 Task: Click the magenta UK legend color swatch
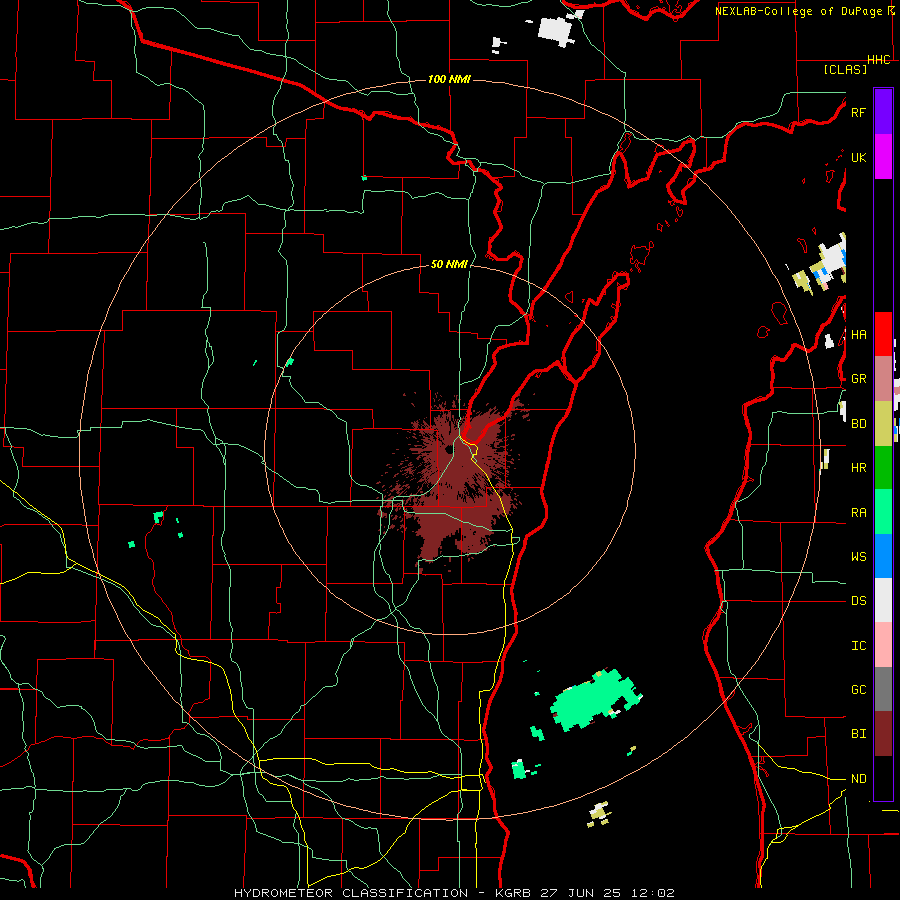pyautogui.click(x=883, y=157)
